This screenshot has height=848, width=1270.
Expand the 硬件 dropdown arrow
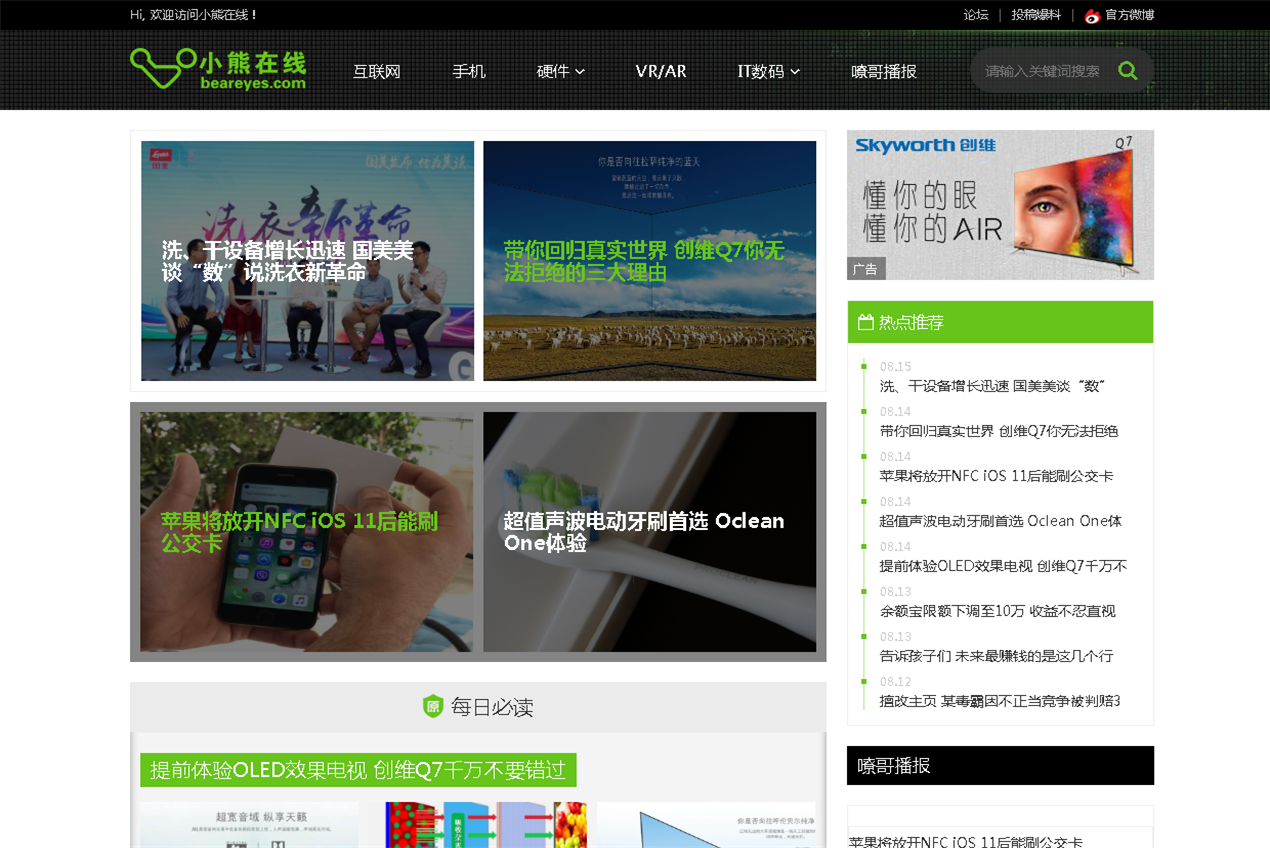coord(580,72)
